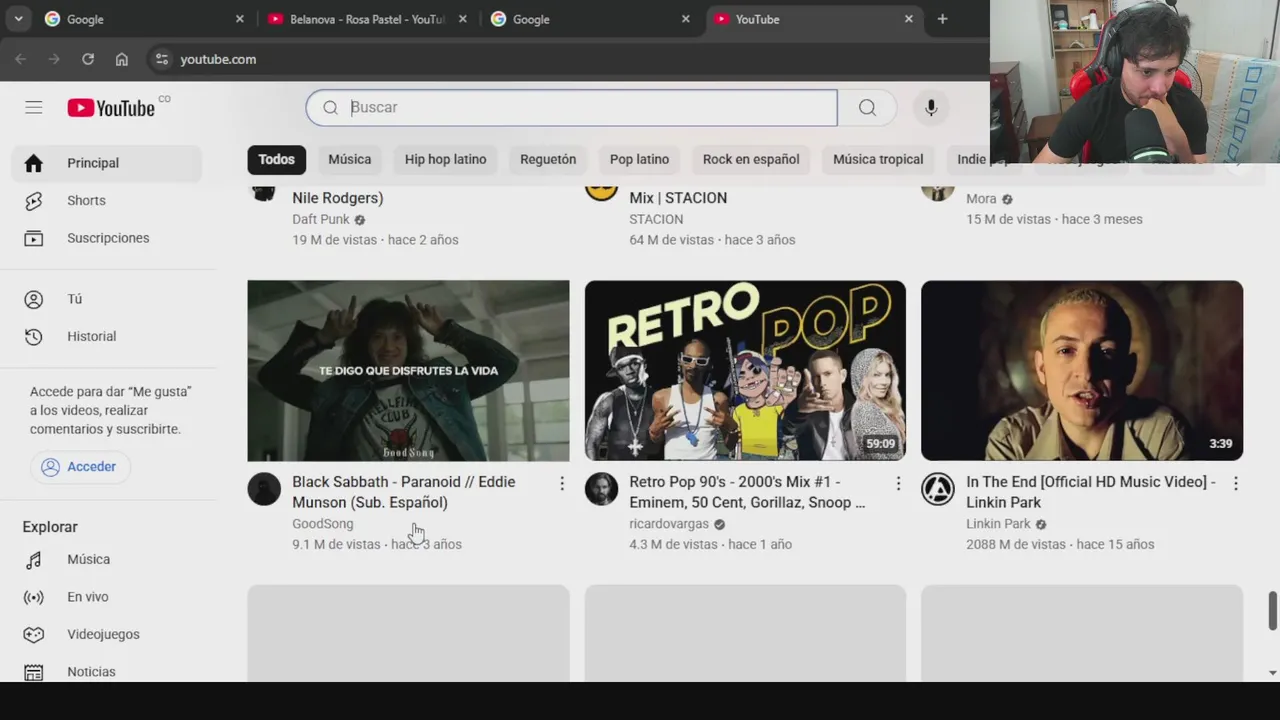This screenshot has width=1280, height=720.
Task: Click the Acceder sign-in button
Action: [79, 467]
